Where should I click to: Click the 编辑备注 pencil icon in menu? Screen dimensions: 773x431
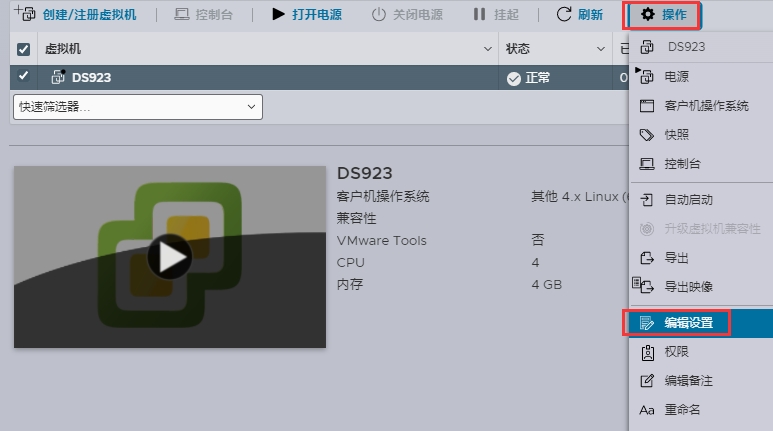tap(647, 381)
